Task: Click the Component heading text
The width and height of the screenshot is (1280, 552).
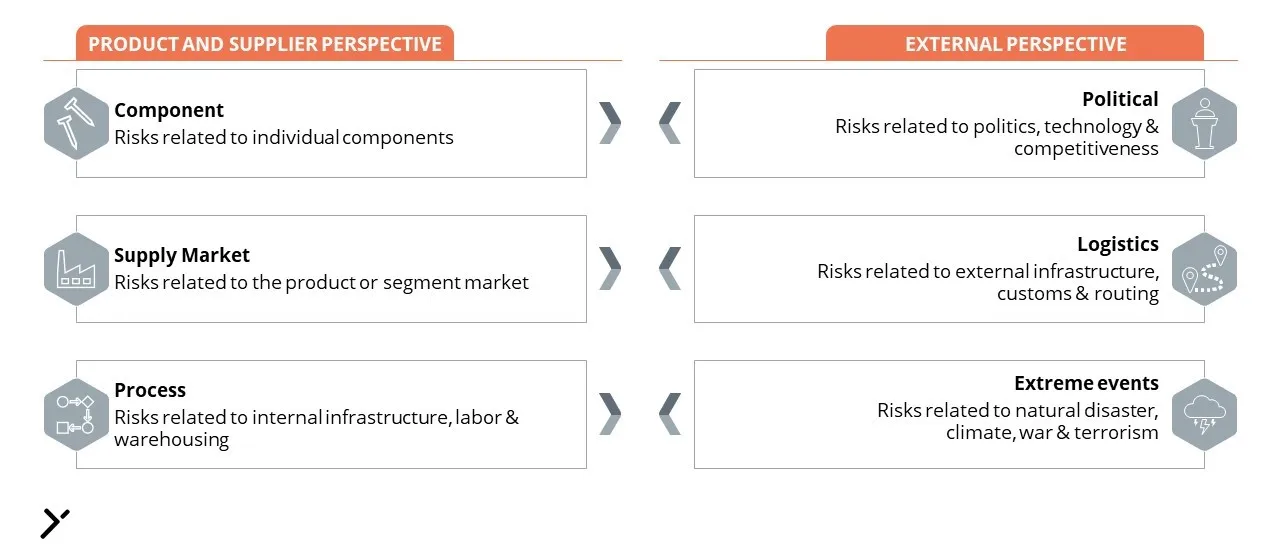Action: (169, 111)
